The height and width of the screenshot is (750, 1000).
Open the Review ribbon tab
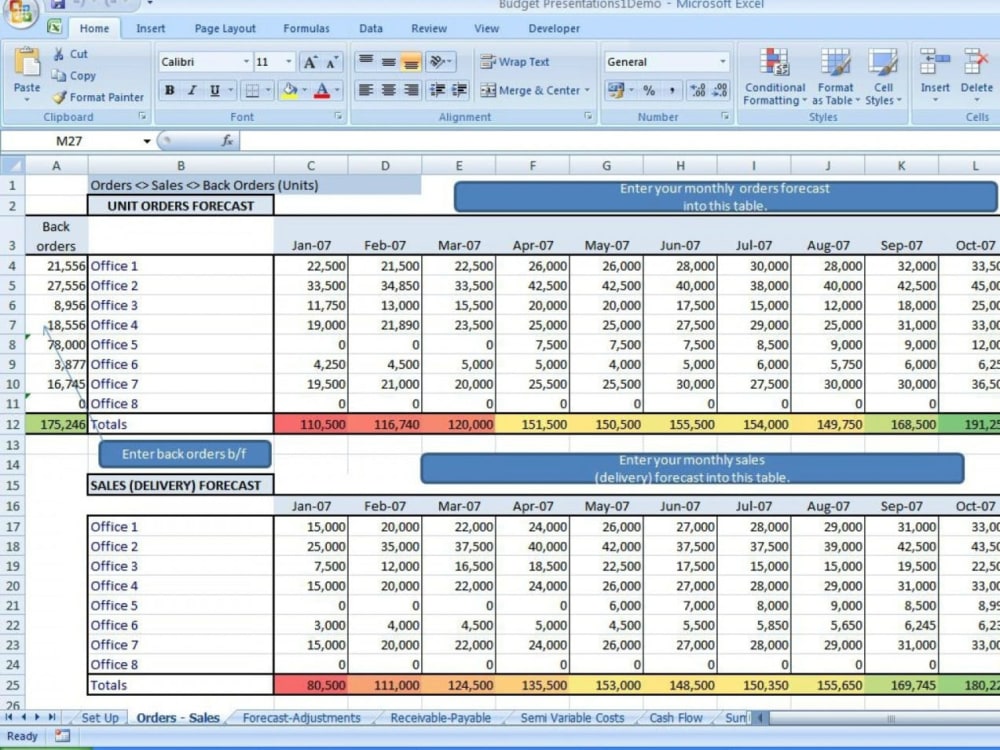click(x=429, y=29)
